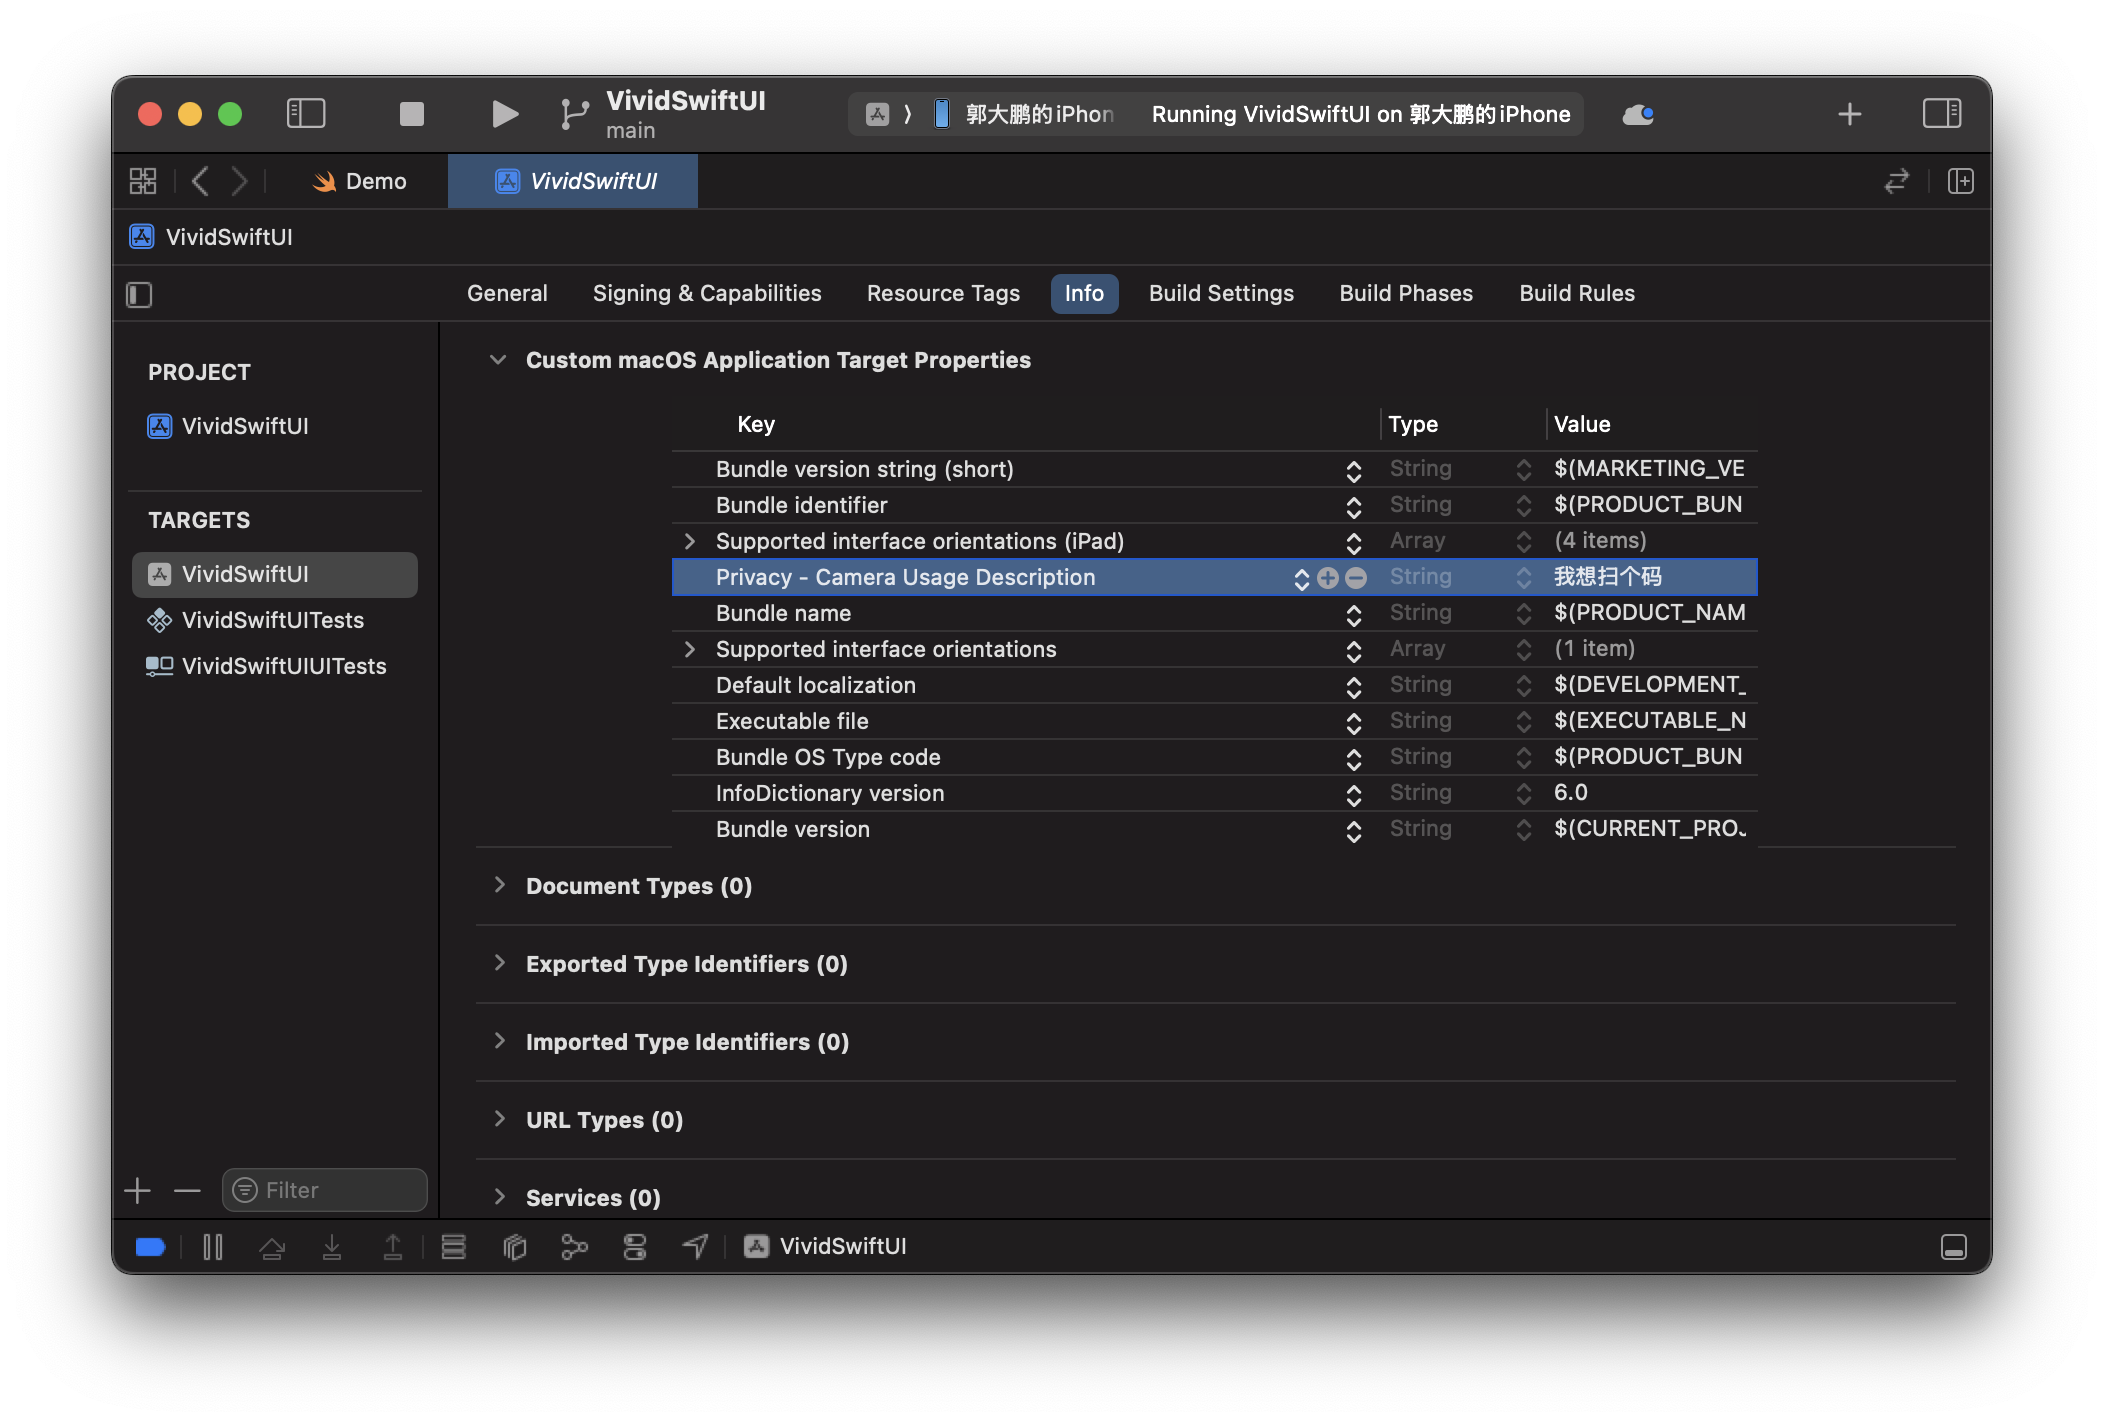Viewport: 2104px width, 1422px height.
Task: Click the 6.0 value cell
Action: coord(1570,793)
